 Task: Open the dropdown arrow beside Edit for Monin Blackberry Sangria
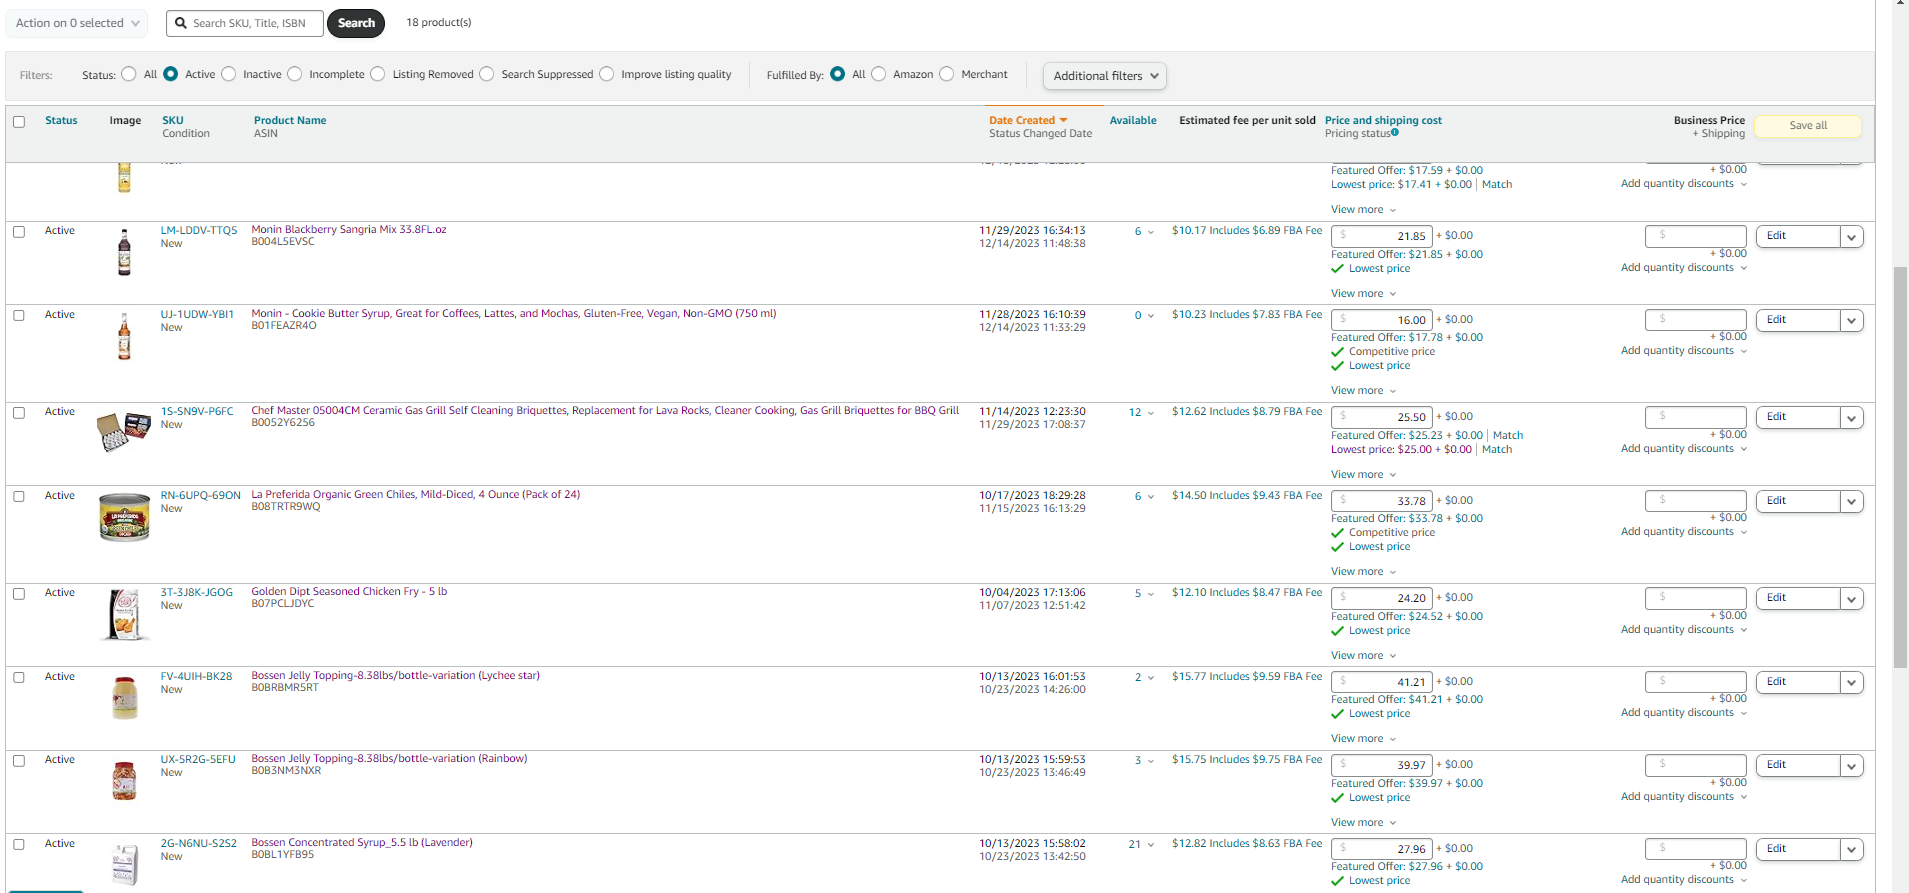[1852, 237]
